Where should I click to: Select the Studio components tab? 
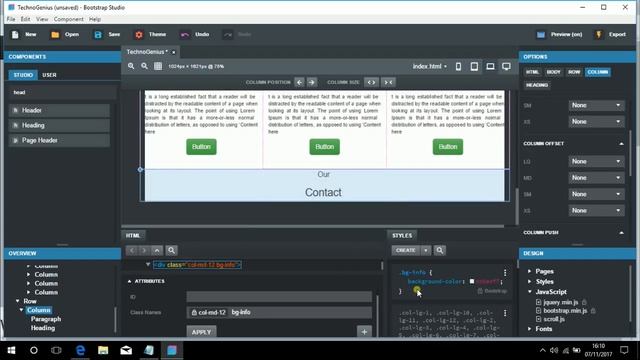point(23,75)
